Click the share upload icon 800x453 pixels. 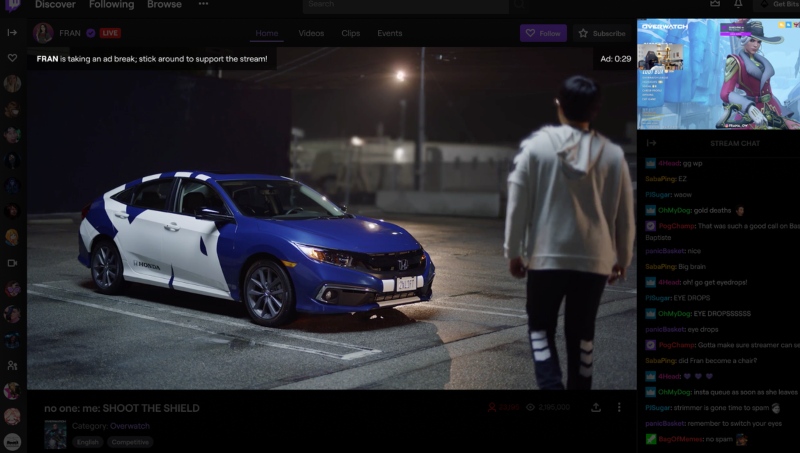596,407
